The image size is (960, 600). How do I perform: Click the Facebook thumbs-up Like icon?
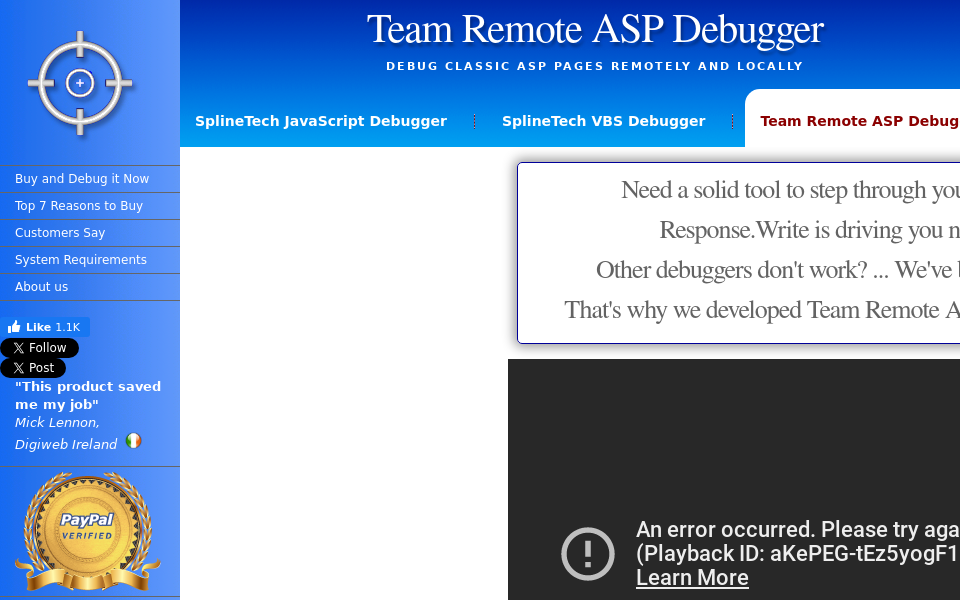(x=14, y=326)
